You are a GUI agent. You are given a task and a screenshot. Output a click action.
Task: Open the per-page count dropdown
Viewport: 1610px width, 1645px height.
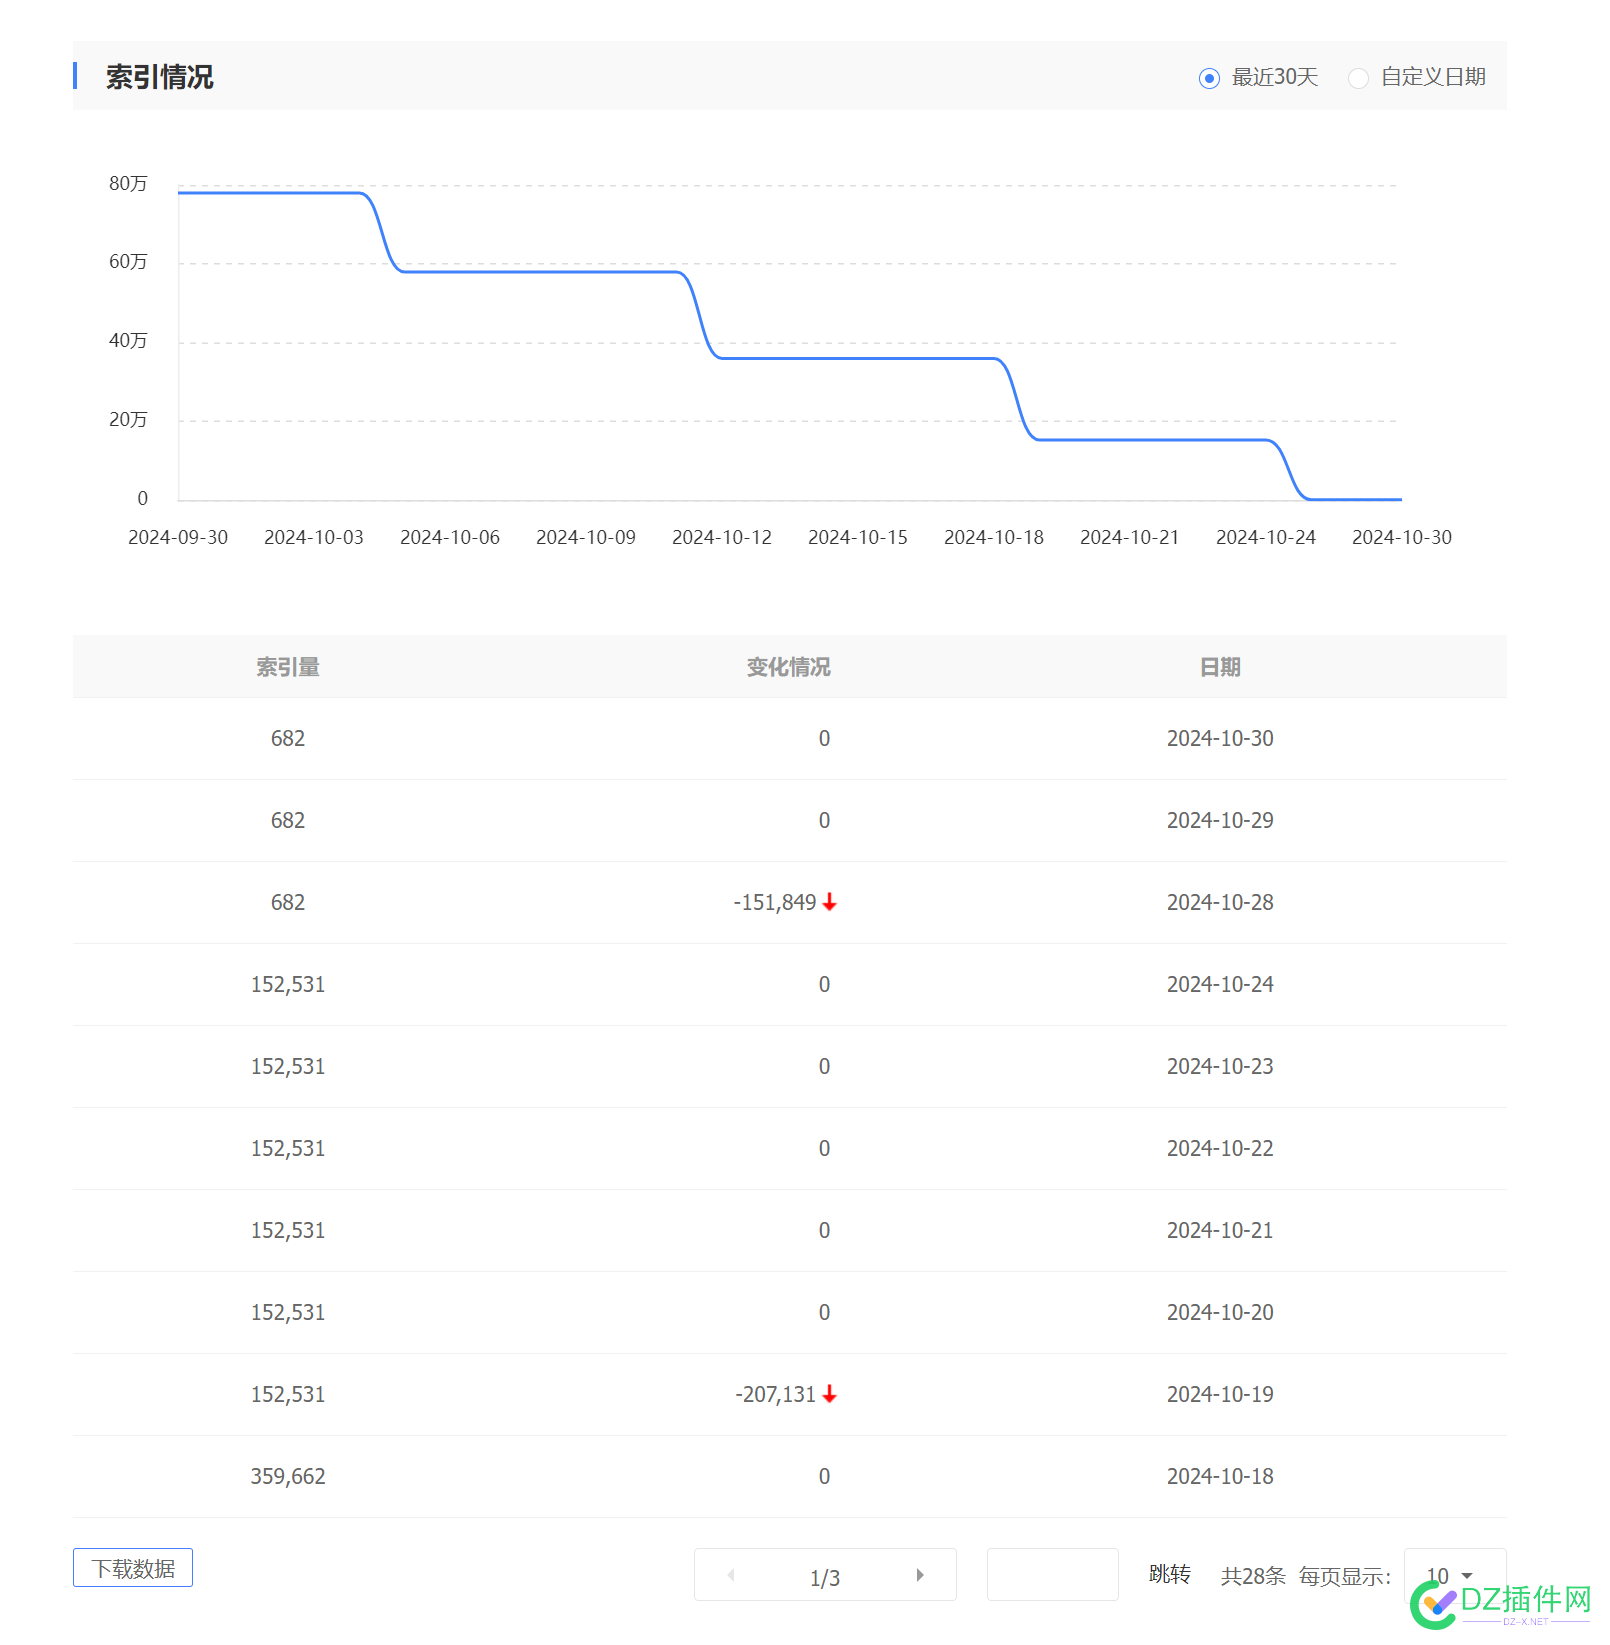1455,1575
